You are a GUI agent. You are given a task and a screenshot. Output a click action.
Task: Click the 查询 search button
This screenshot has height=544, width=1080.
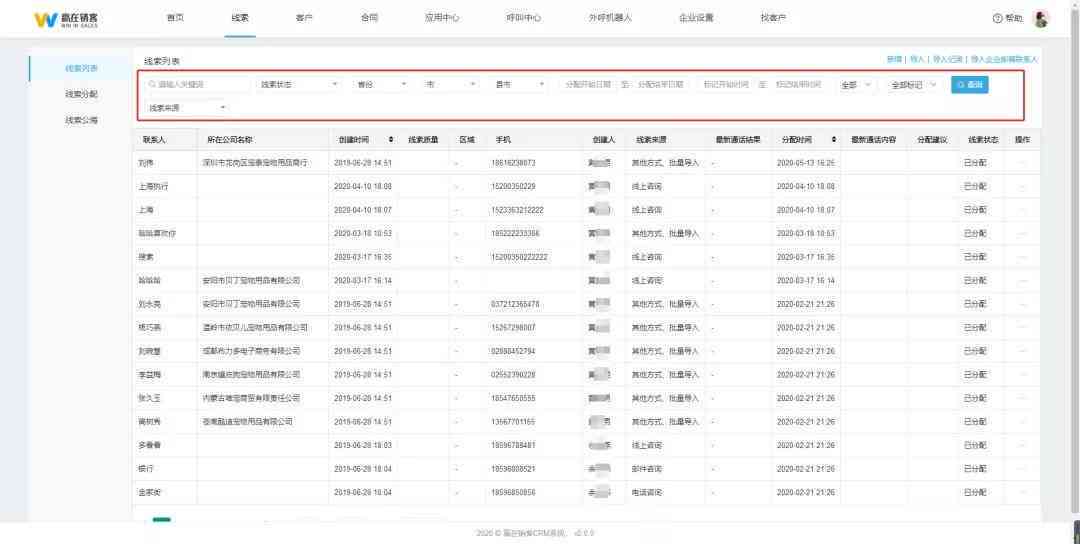coord(969,85)
